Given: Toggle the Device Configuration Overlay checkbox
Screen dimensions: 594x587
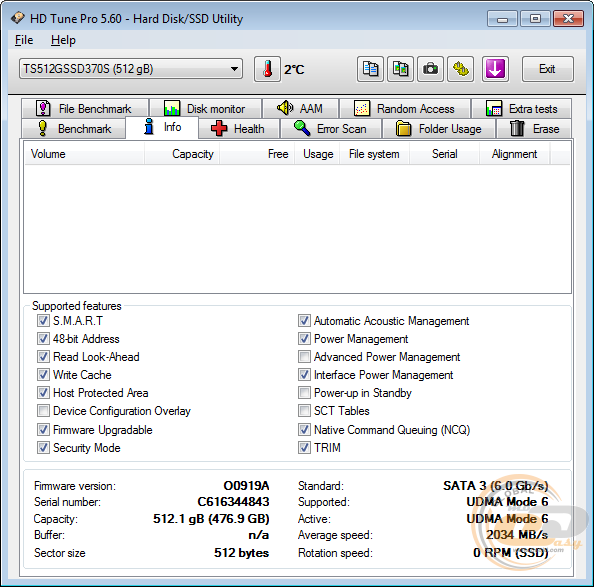Looking at the screenshot, I should point(43,411).
